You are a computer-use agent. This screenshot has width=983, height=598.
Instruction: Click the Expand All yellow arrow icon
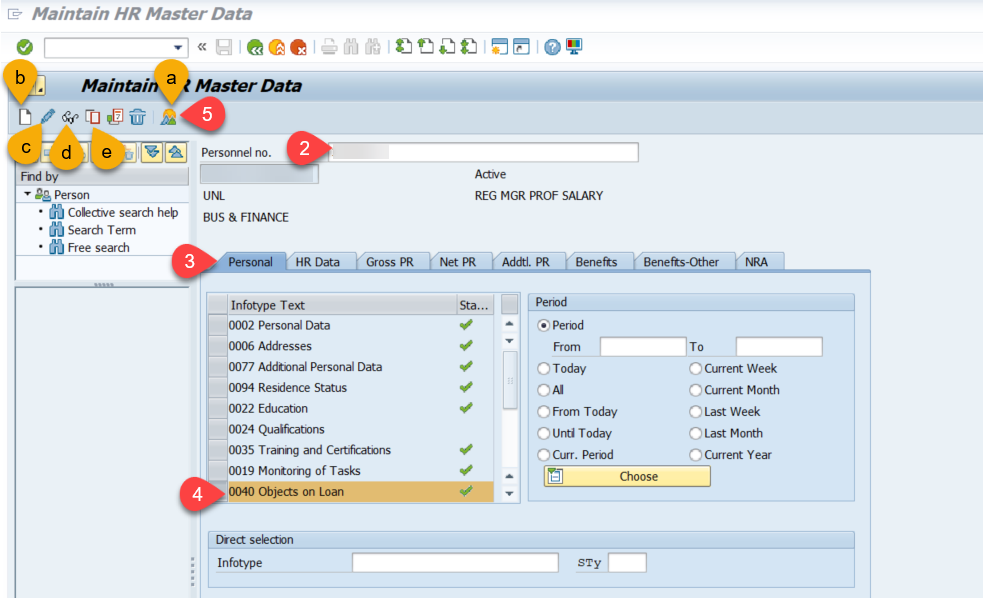point(152,152)
